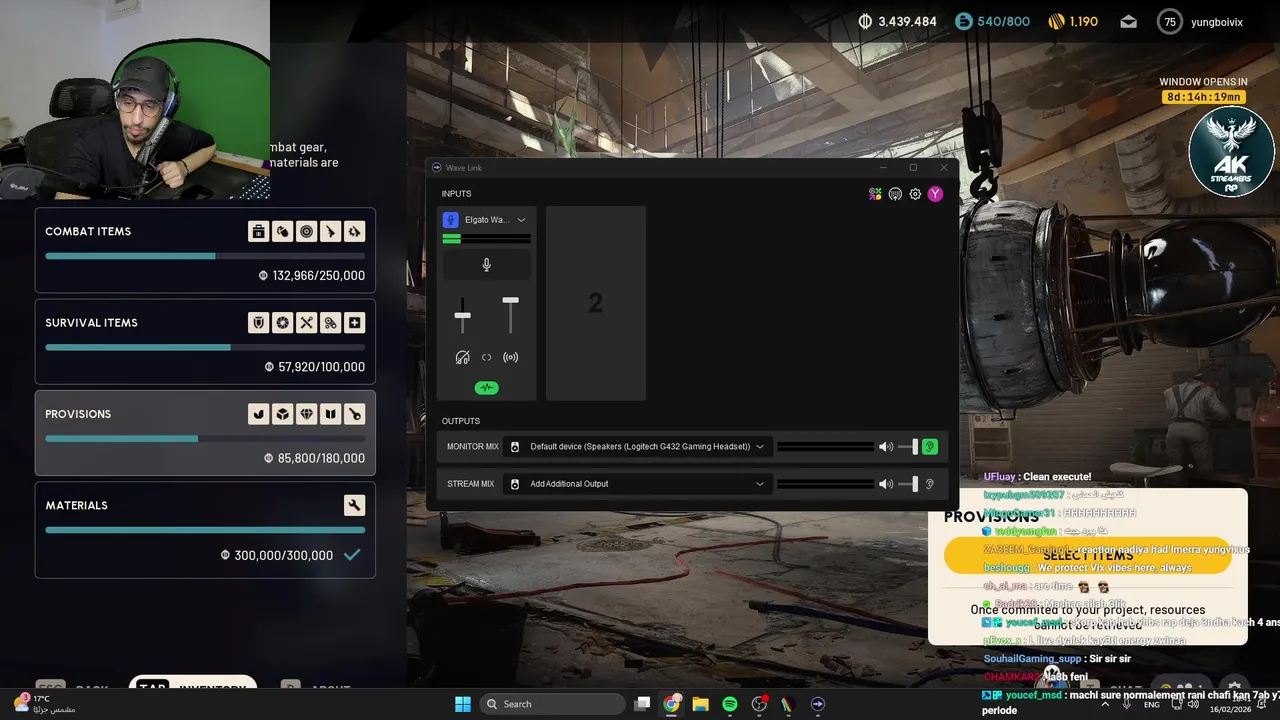Image resolution: width=1280 pixels, height=720 pixels.
Task: Adjust the Elgato channel stream mix fader
Action: point(511,300)
